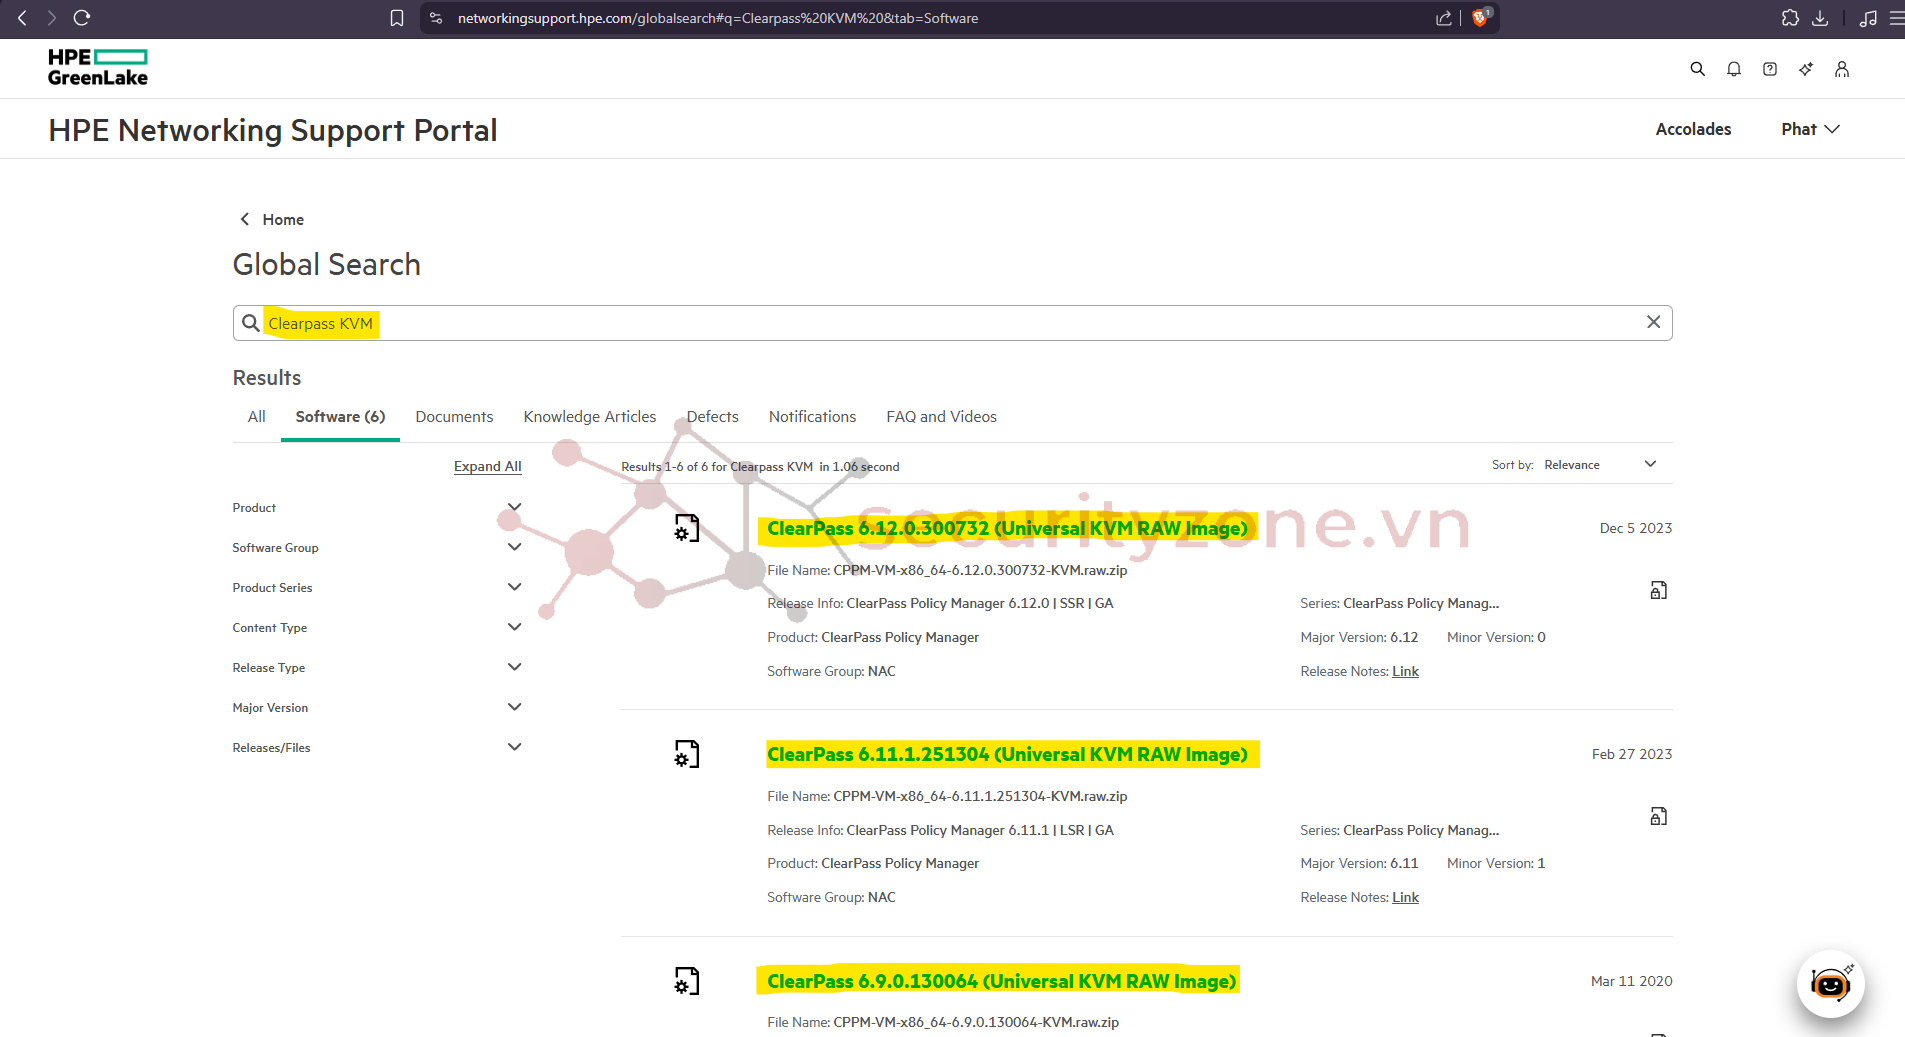Open the help question mark icon
1905x1037 pixels.
click(x=1769, y=68)
